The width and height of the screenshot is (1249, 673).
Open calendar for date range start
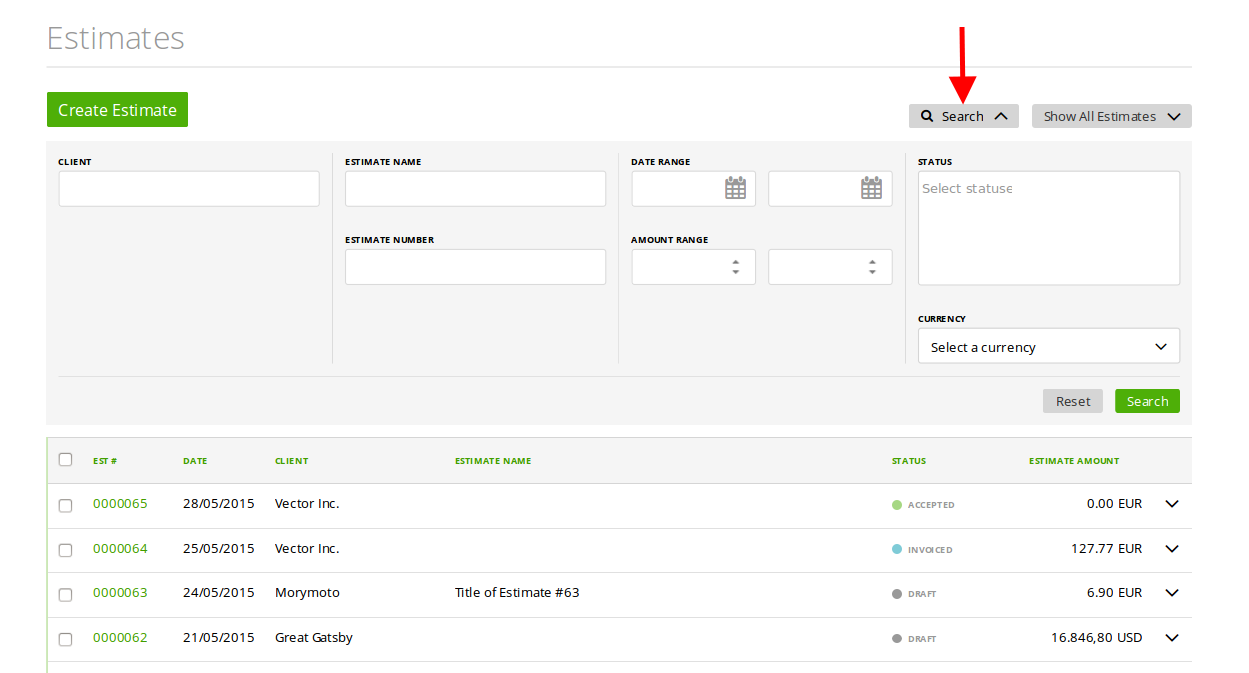tap(735, 188)
